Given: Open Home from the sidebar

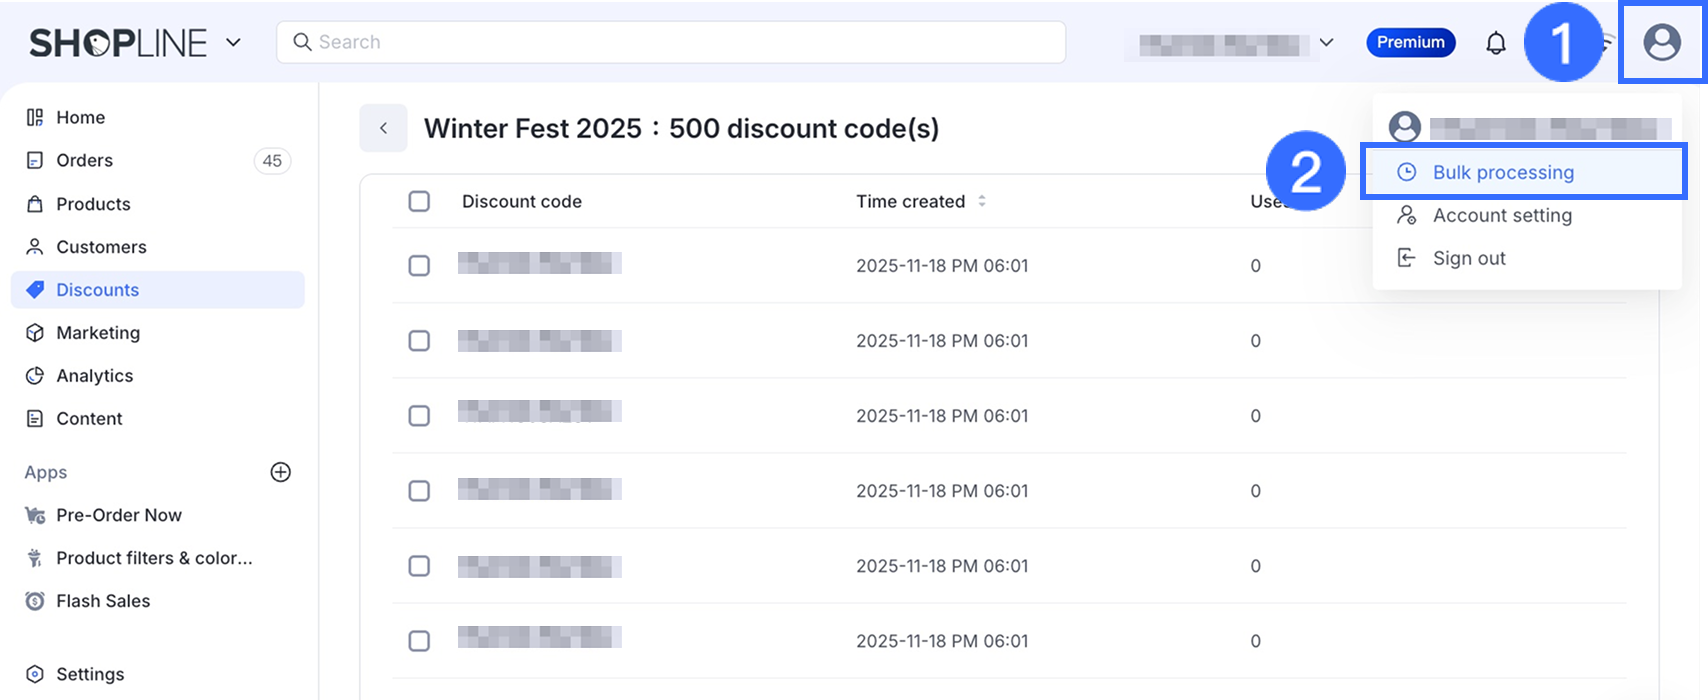Looking at the screenshot, I should tap(80, 117).
